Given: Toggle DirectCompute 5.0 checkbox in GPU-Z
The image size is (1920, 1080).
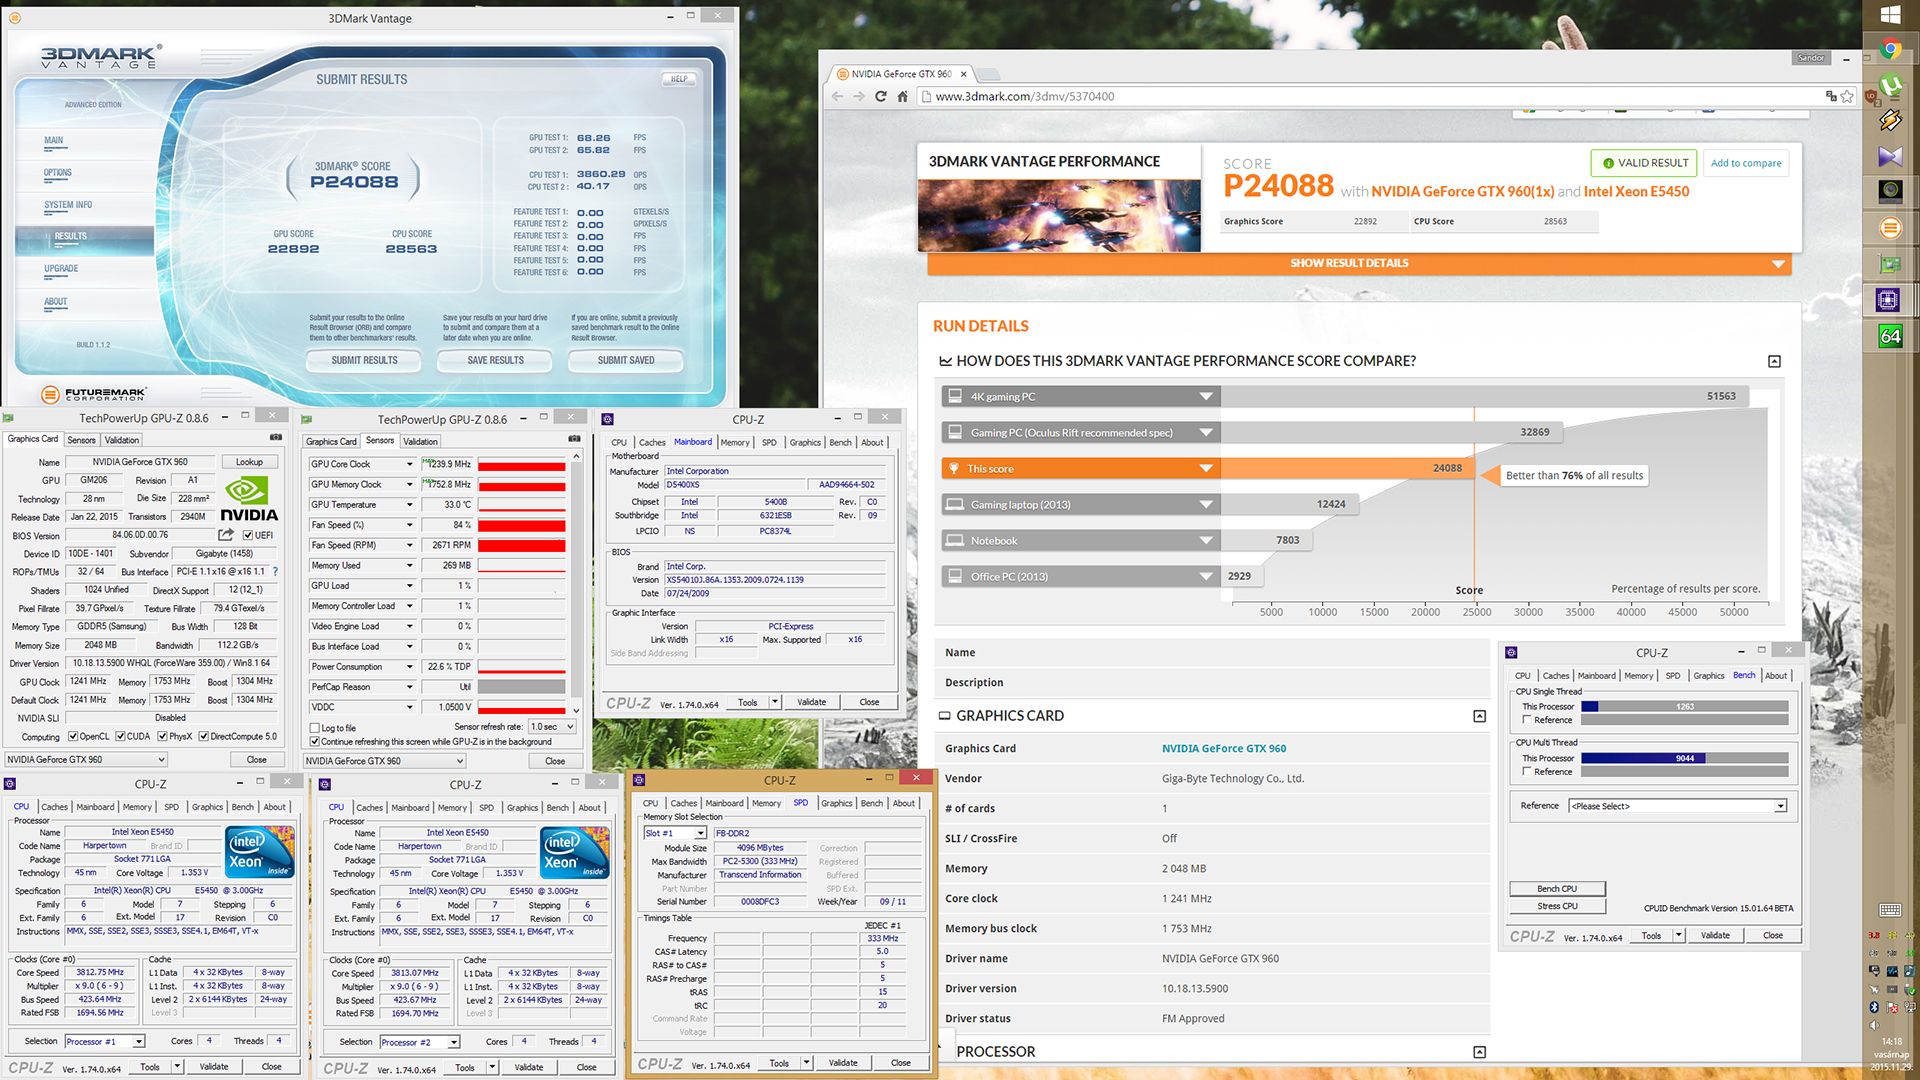Looking at the screenshot, I should pos(204,737).
